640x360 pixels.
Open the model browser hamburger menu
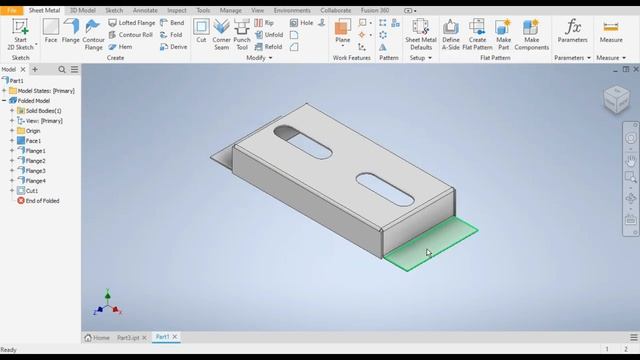(74, 69)
